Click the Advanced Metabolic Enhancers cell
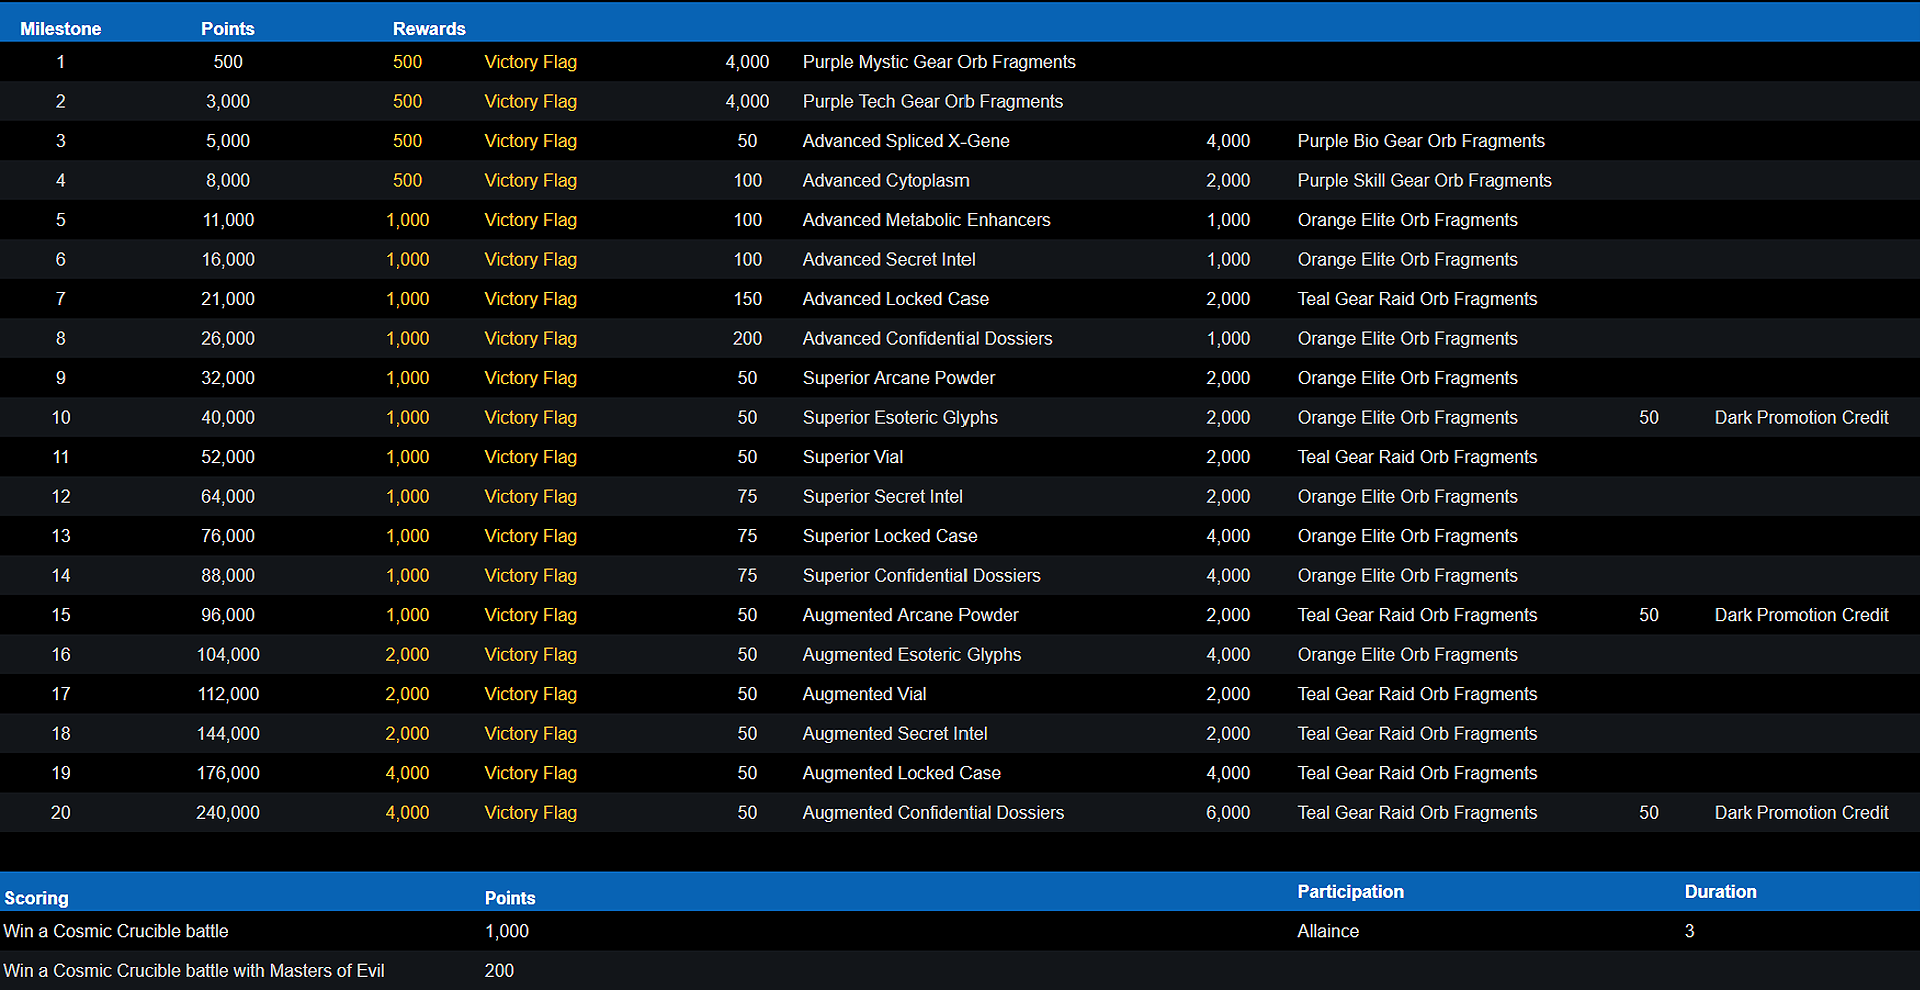This screenshot has height=990, width=1920. point(926,220)
